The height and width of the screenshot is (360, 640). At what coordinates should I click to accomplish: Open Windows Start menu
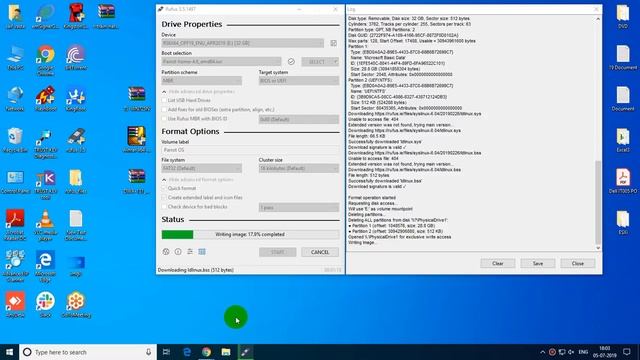pyautogui.click(x=9, y=352)
